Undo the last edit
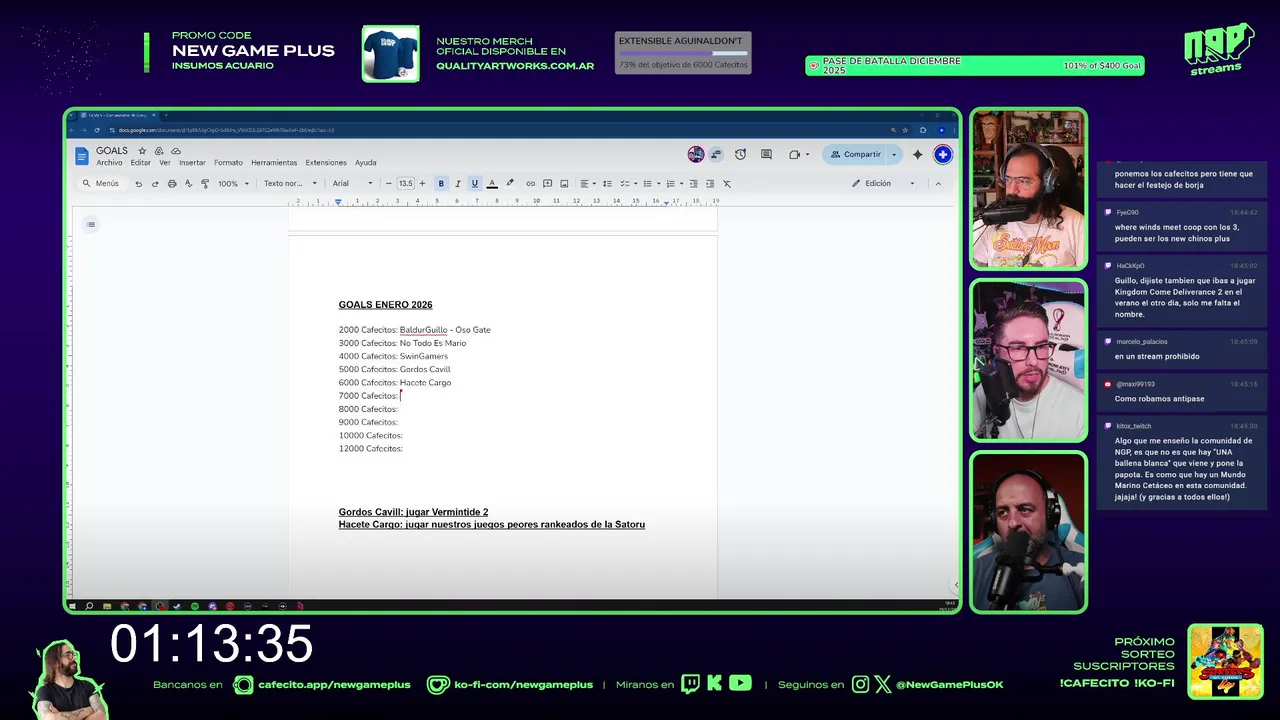Image resolution: width=1280 pixels, height=720 pixels. [138, 184]
